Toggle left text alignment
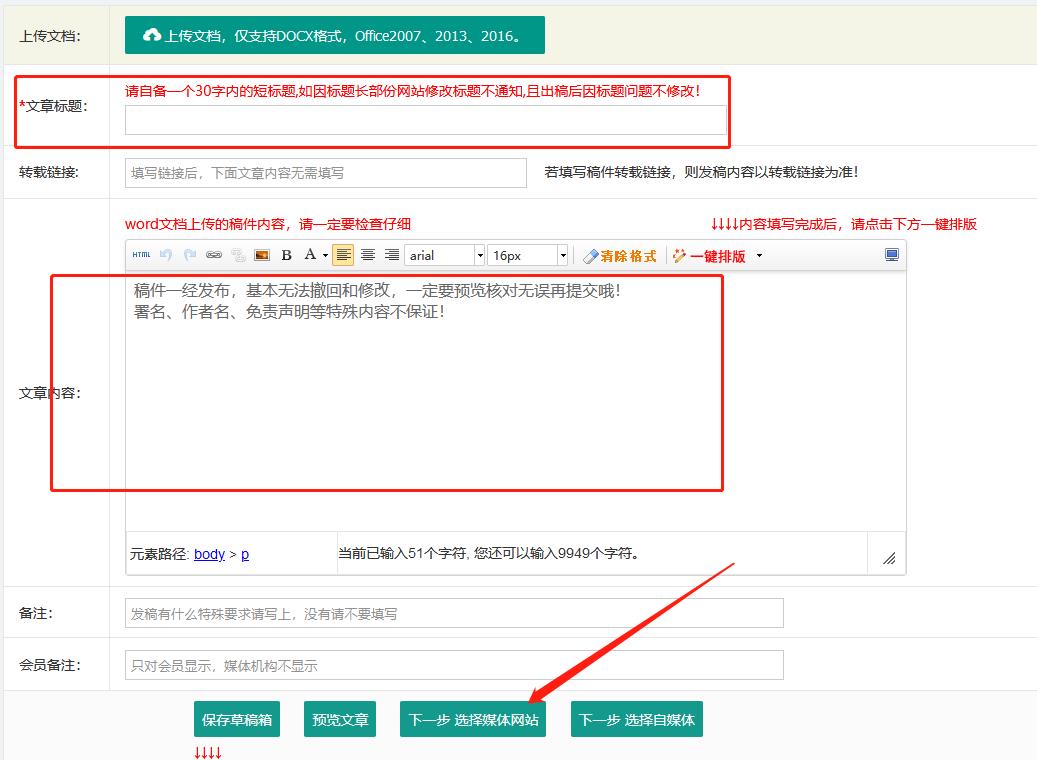Screen dimensions: 1037x760 343,255
